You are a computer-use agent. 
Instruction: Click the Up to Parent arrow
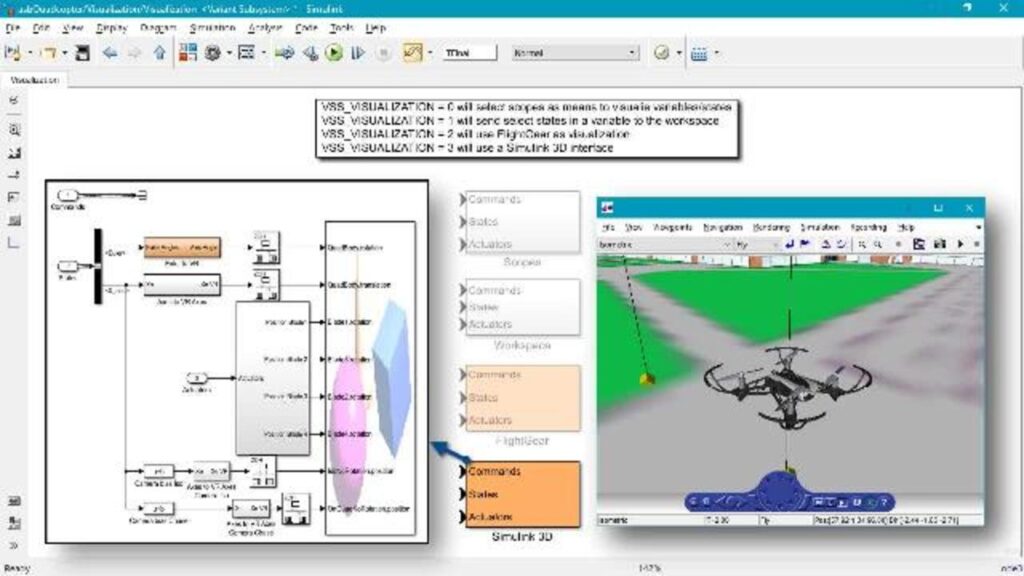158,53
